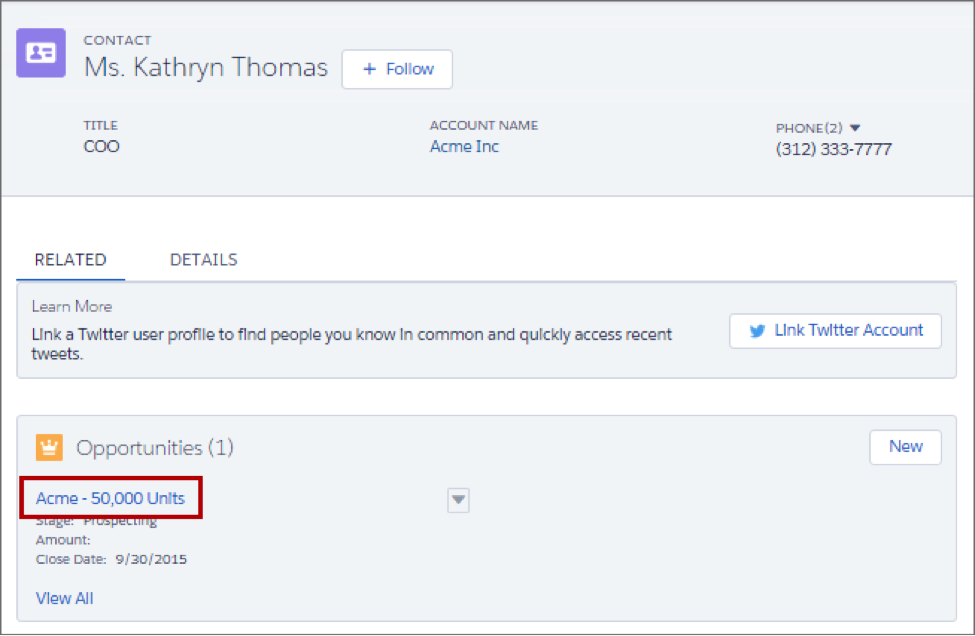Switch to the Details tab

click(x=203, y=260)
